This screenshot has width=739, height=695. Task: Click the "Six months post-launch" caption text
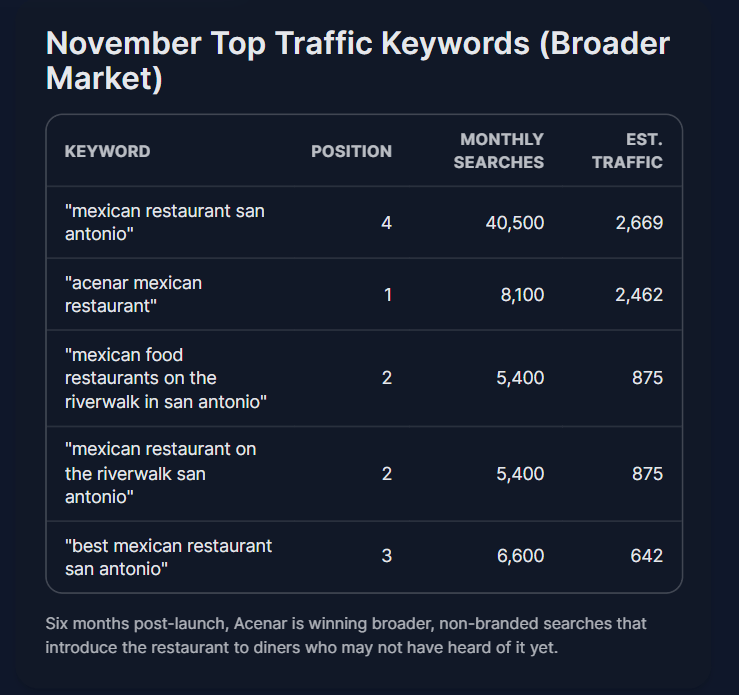[346, 634]
